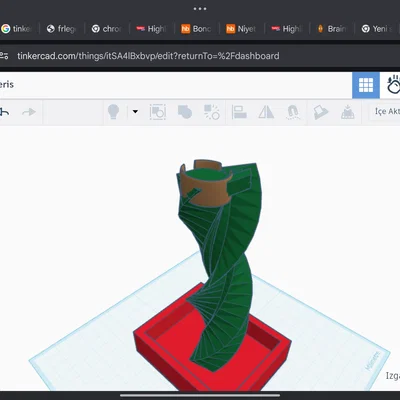The width and height of the screenshot is (400, 400).
Task: Select the Align tool icon
Action: point(239,112)
